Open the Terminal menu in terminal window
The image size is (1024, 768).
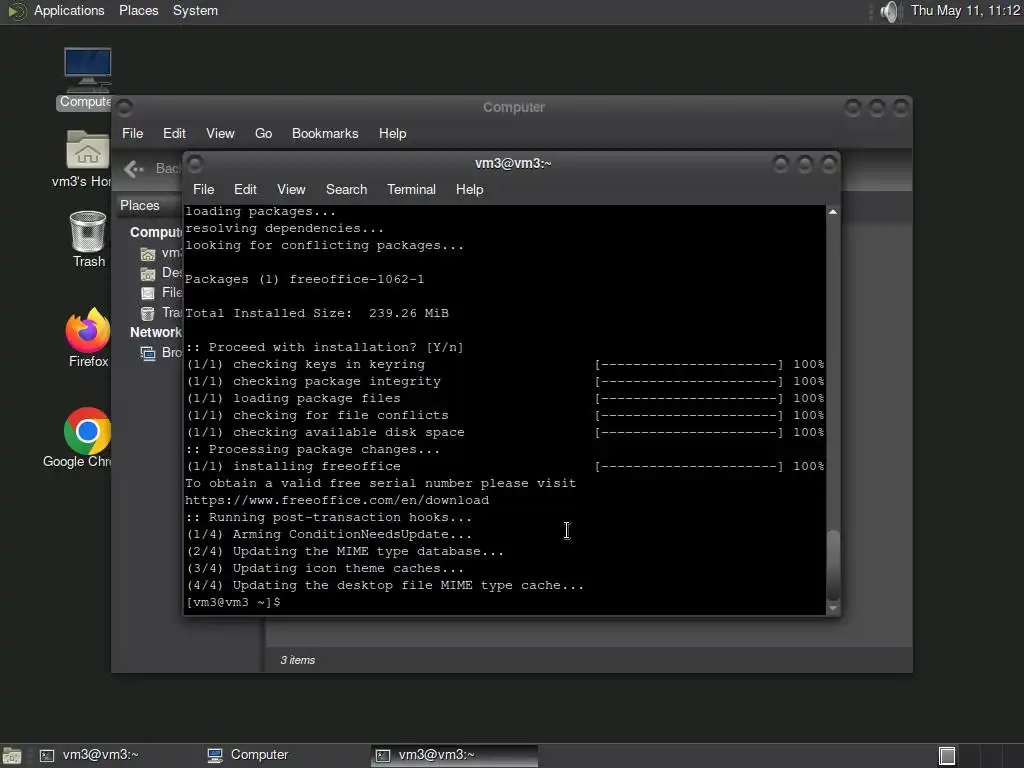click(411, 189)
